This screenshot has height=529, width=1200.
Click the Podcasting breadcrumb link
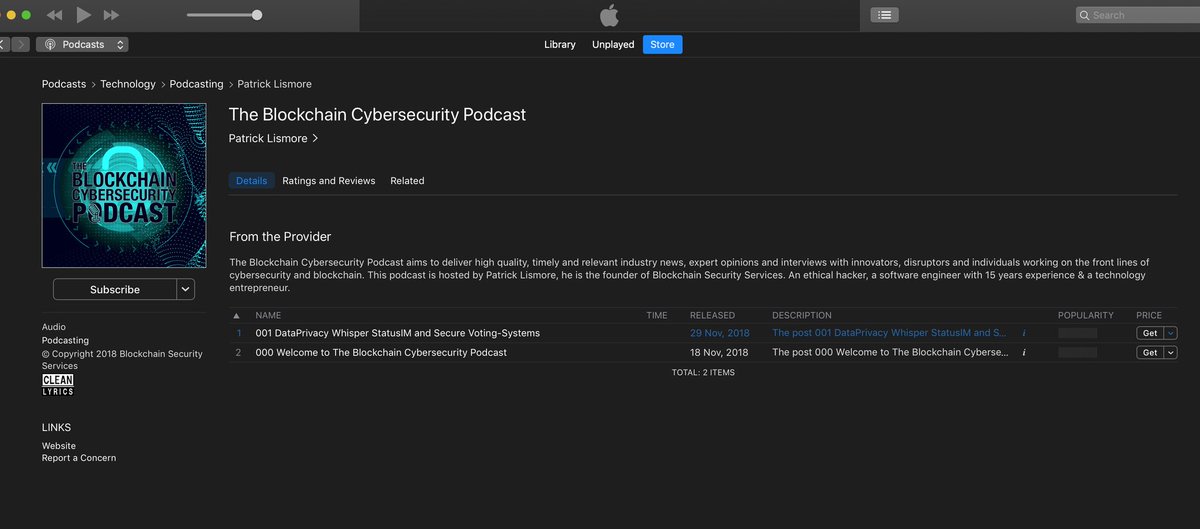click(196, 84)
